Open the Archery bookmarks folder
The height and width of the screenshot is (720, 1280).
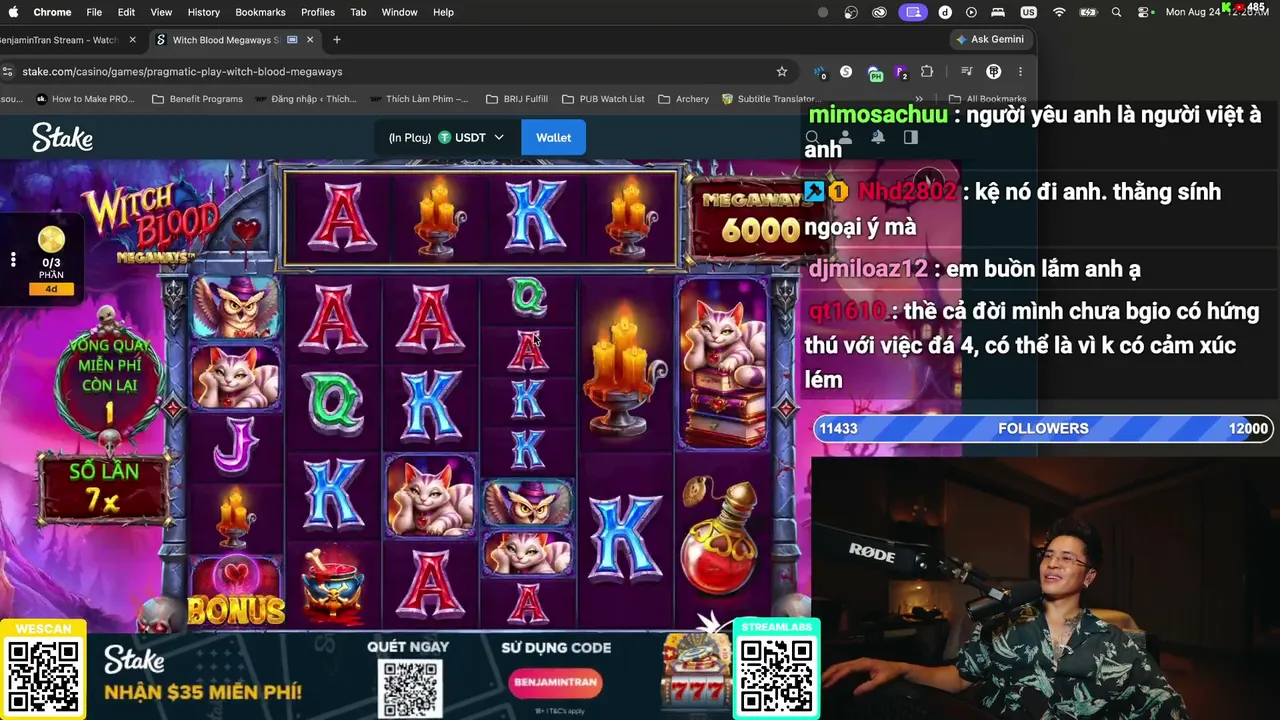(x=684, y=99)
